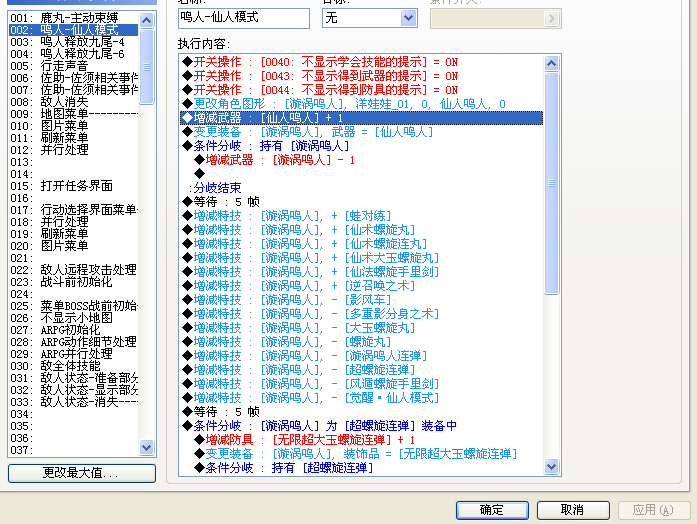This screenshot has width=697, height=524.
Task: Select empty event slot 037
Action: click(x=73, y=450)
